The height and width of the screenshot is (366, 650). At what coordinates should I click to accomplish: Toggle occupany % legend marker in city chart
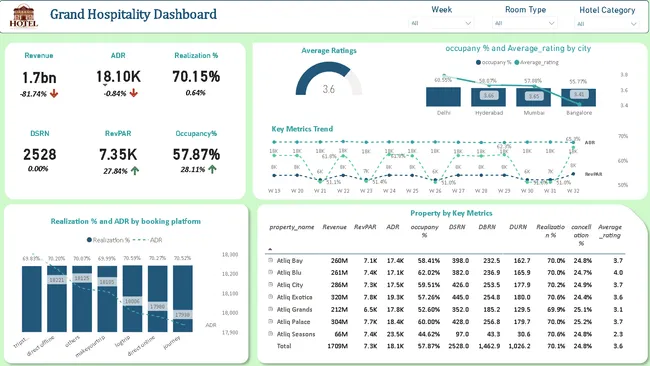pyautogui.click(x=478, y=62)
